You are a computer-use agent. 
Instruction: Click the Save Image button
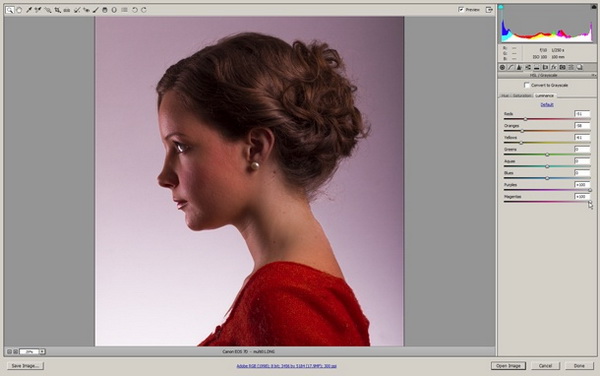click(x=25, y=366)
